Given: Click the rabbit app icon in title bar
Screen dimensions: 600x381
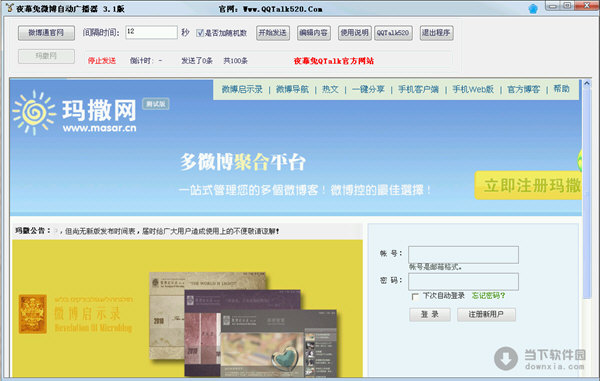Looking at the screenshot, I should (9, 8).
